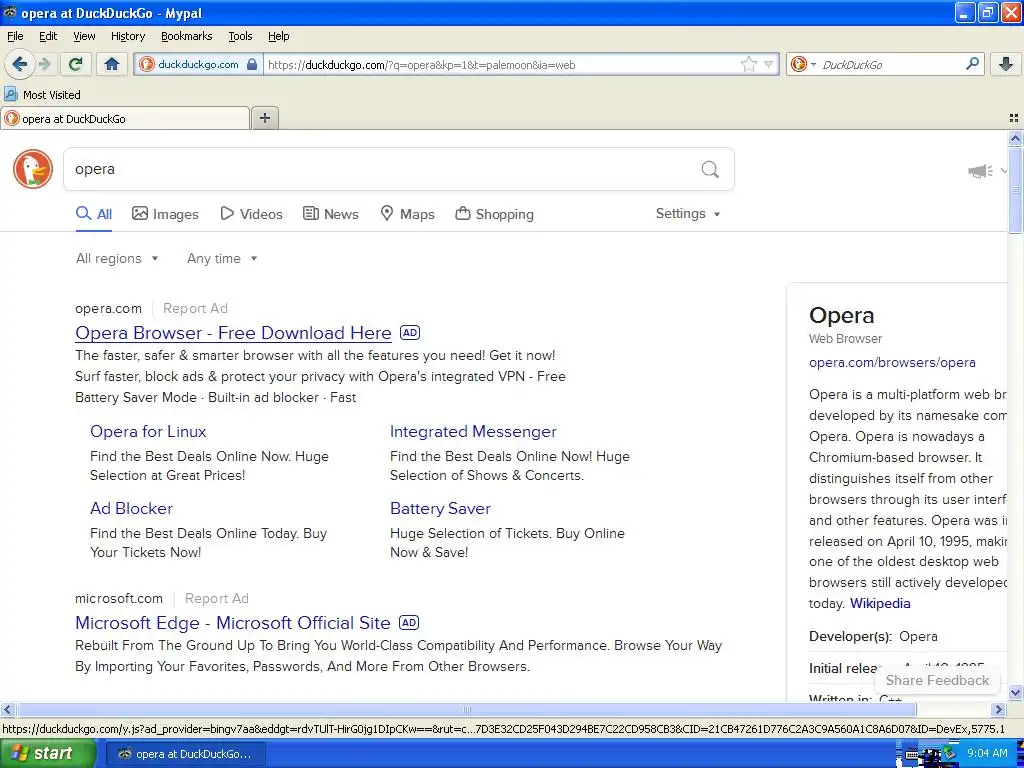The width and height of the screenshot is (1024, 768).
Task: Click the DuckDuckGo toolbar search field
Action: click(x=889, y=65)
